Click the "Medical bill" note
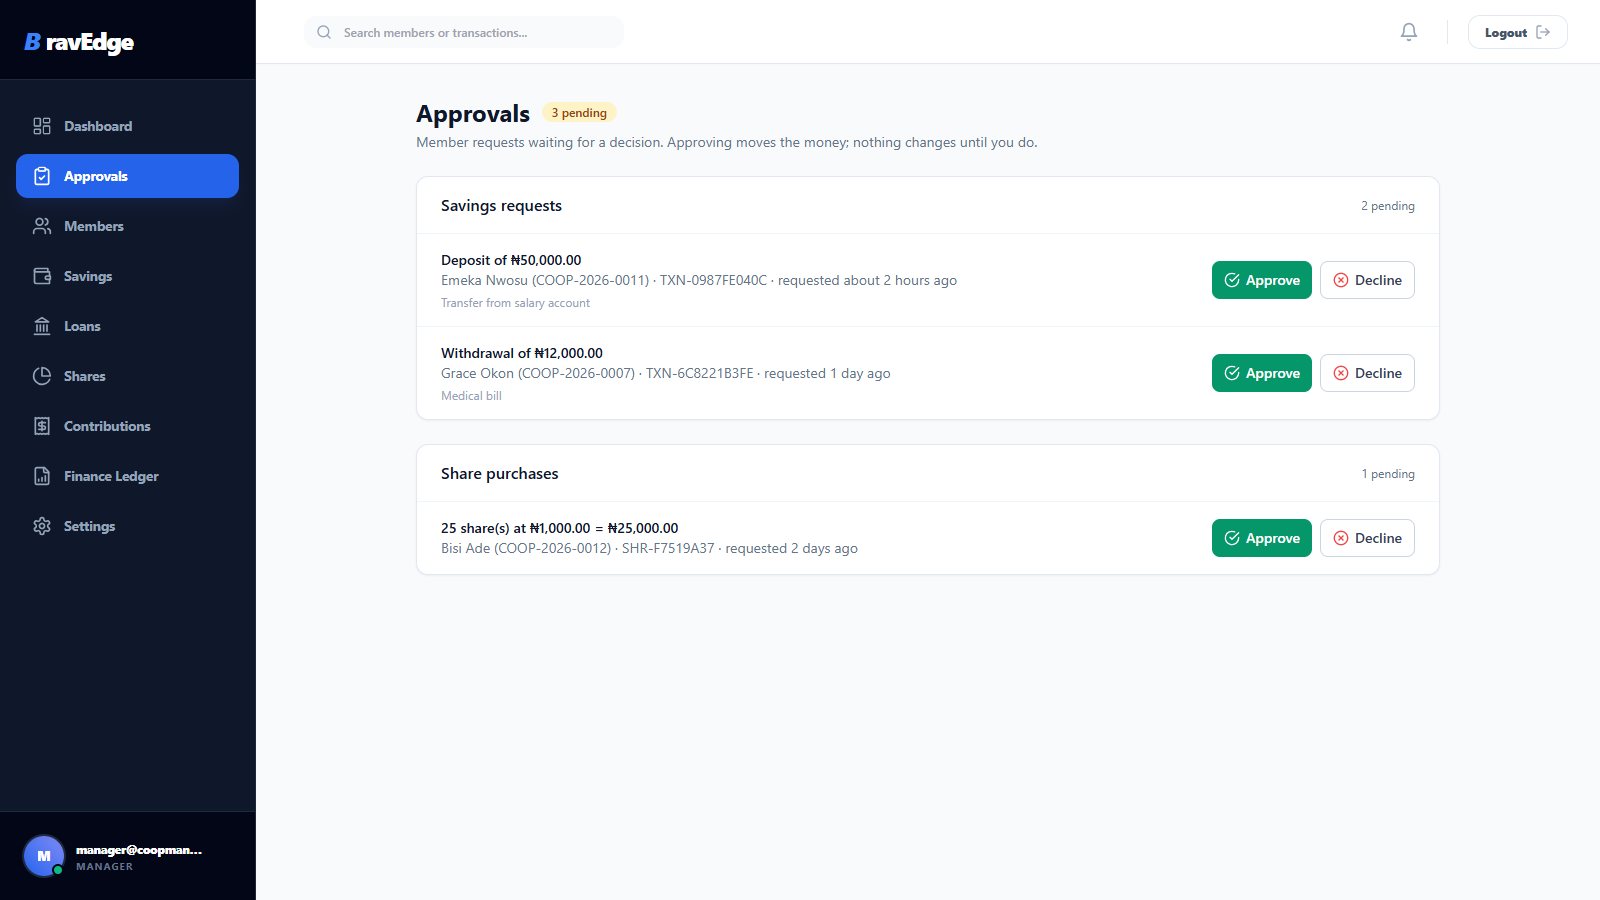 pos(471,396)
